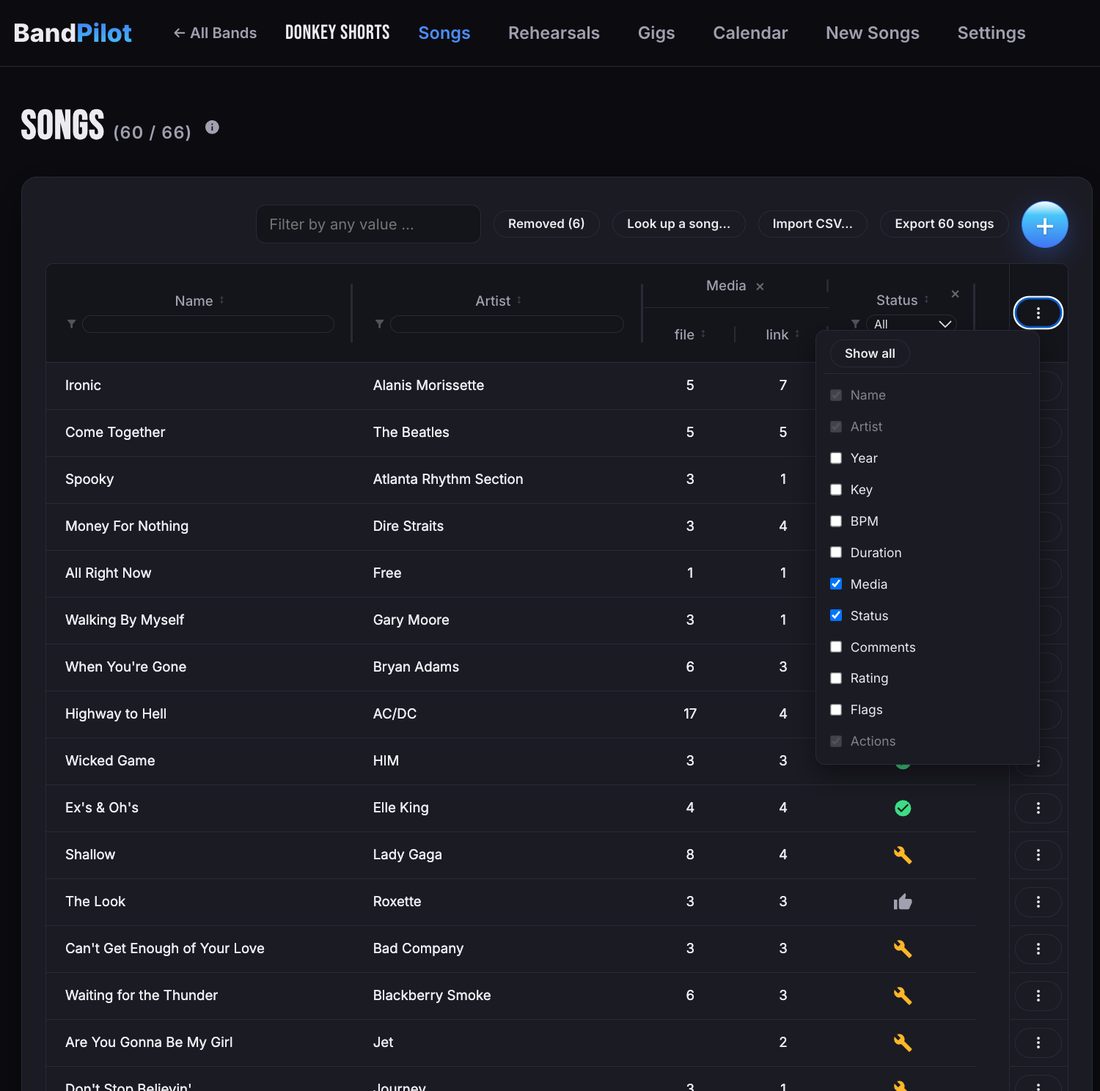Open actions menu for Shallow row

click(x=1038, y=855)
